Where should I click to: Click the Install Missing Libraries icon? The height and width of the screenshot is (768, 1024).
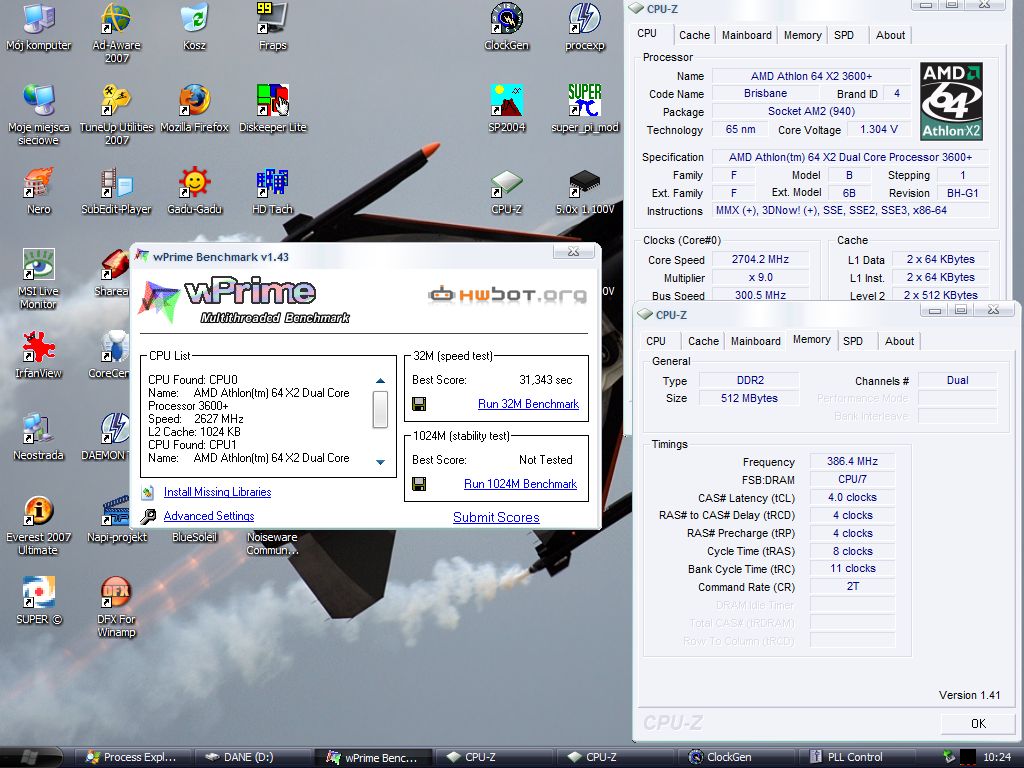pos(148,492)
